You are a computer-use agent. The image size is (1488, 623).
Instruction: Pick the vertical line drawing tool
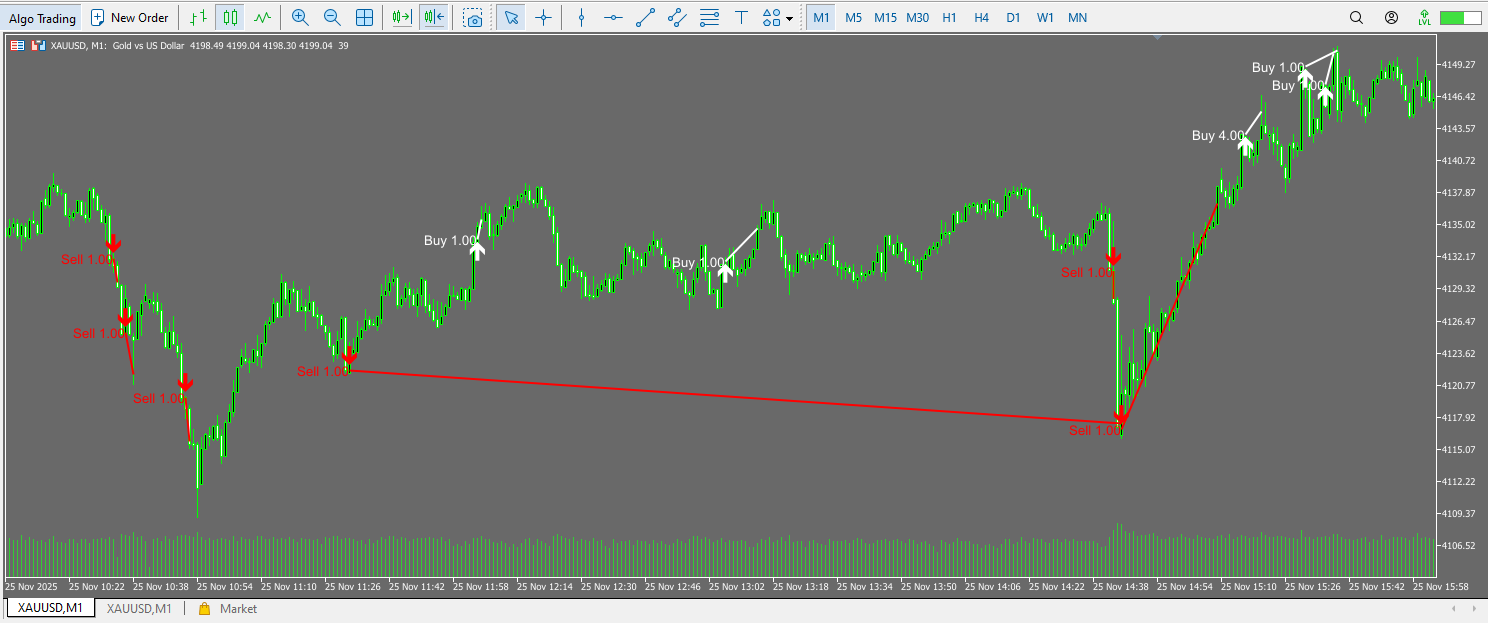coord(581,17)
